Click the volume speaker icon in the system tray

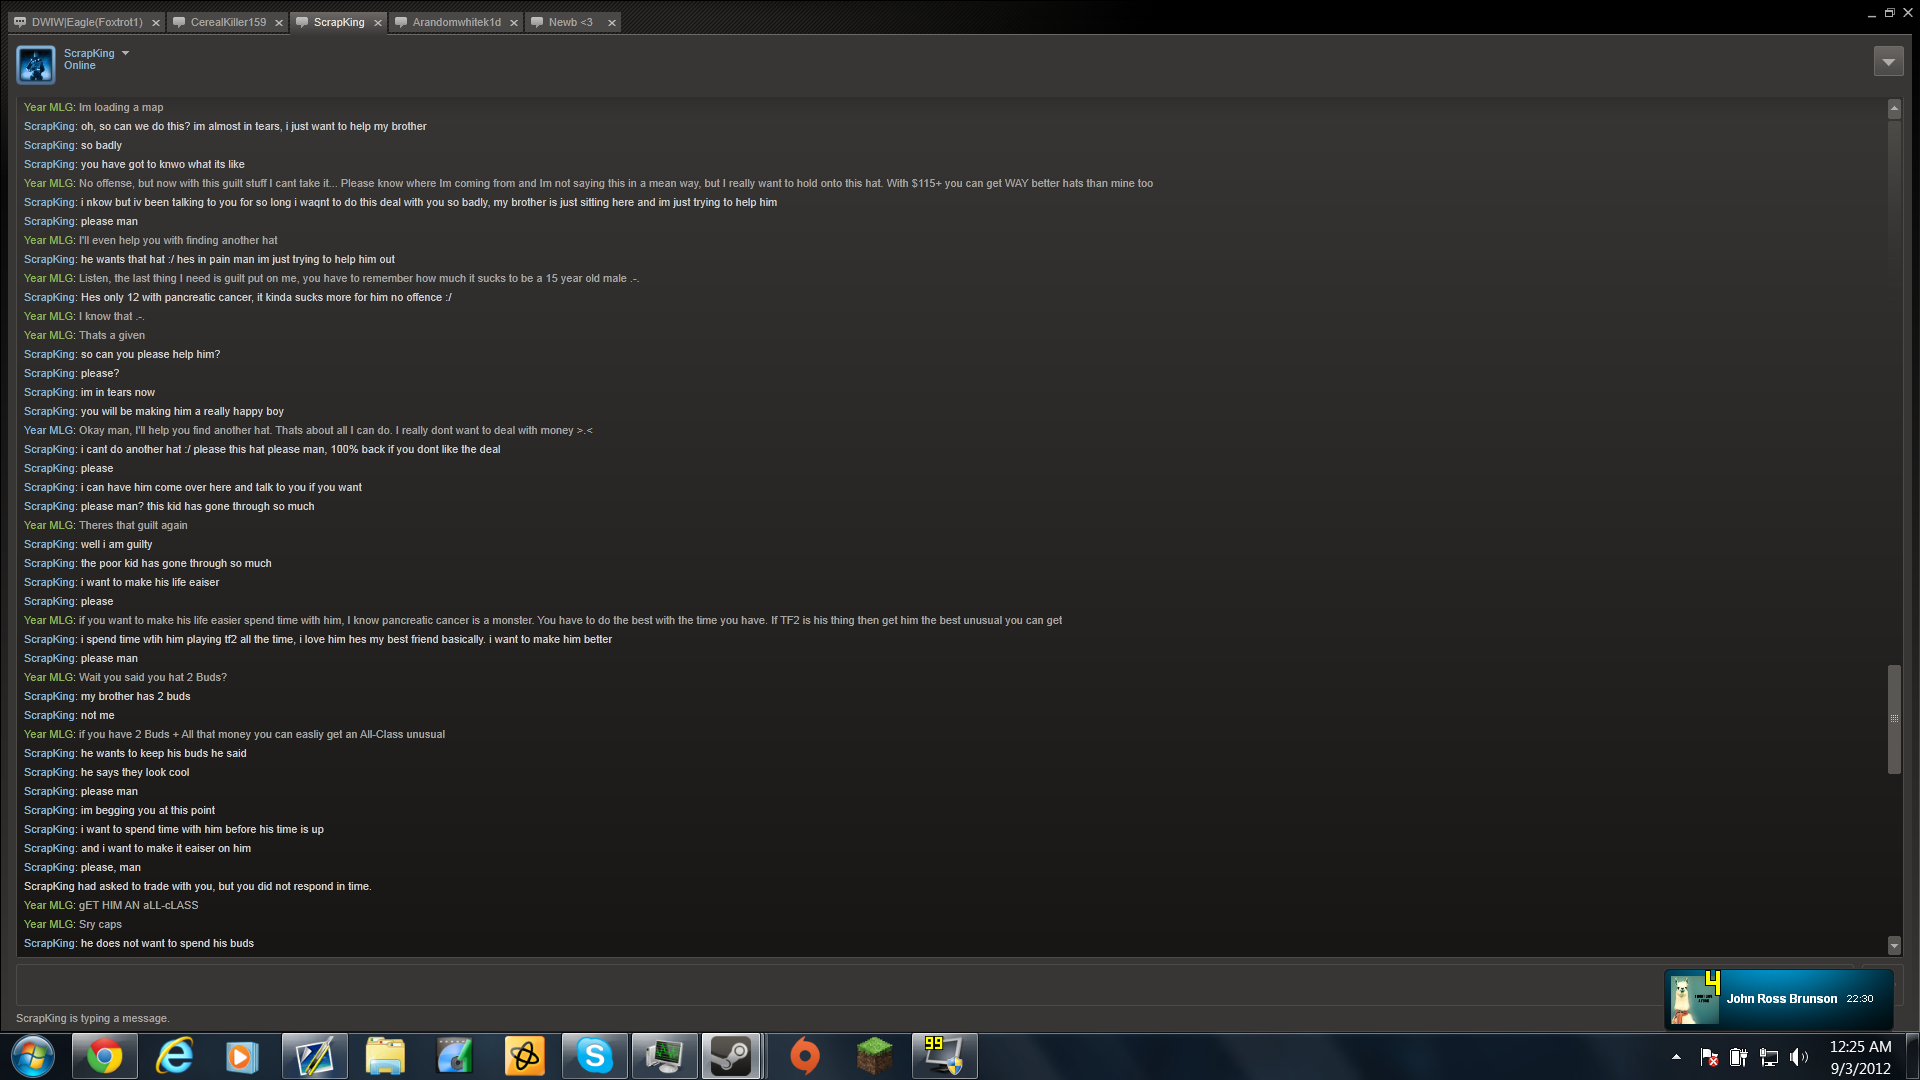(x=1799, y=1057)
